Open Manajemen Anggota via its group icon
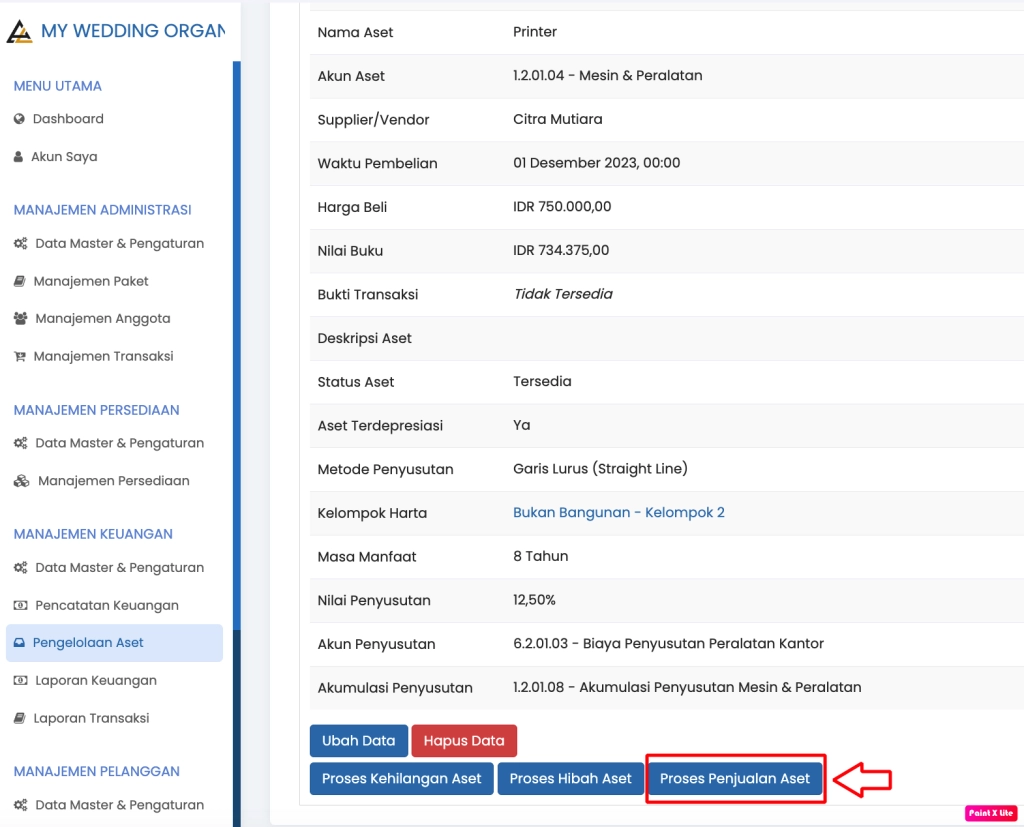 click(22, 319)
